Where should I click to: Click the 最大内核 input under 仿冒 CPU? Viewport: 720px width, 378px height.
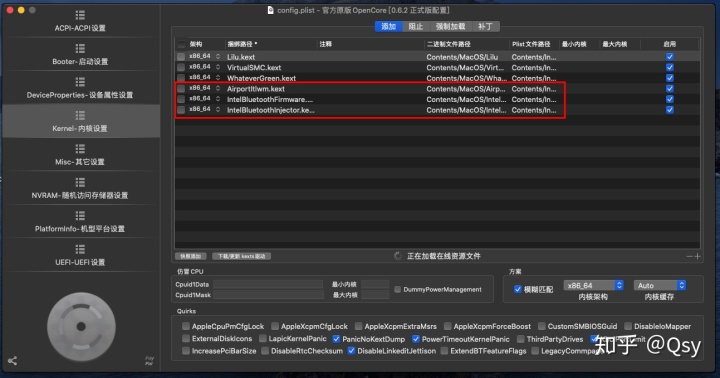pos(375,295)
